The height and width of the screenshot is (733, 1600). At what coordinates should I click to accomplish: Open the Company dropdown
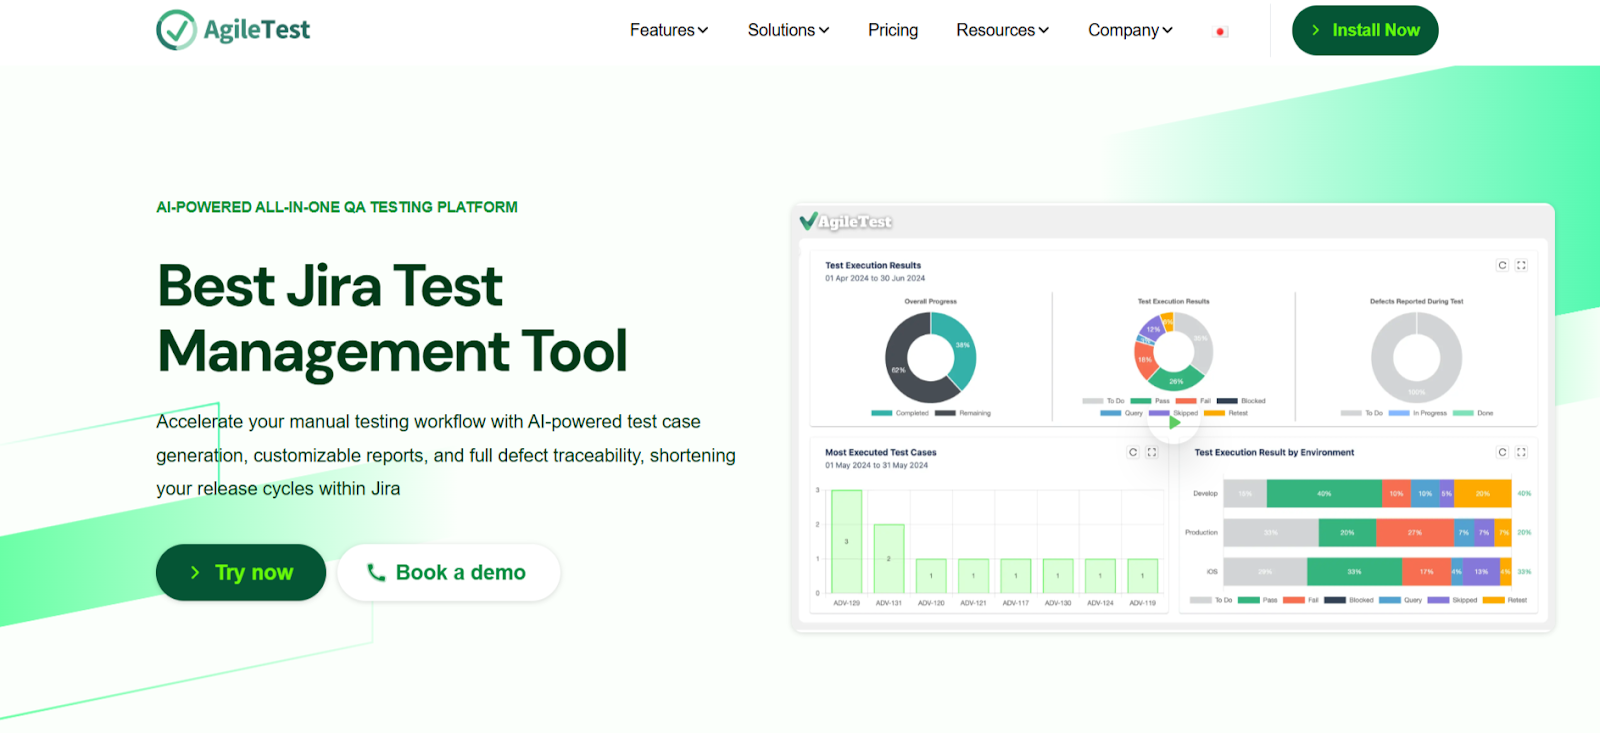1131,30
